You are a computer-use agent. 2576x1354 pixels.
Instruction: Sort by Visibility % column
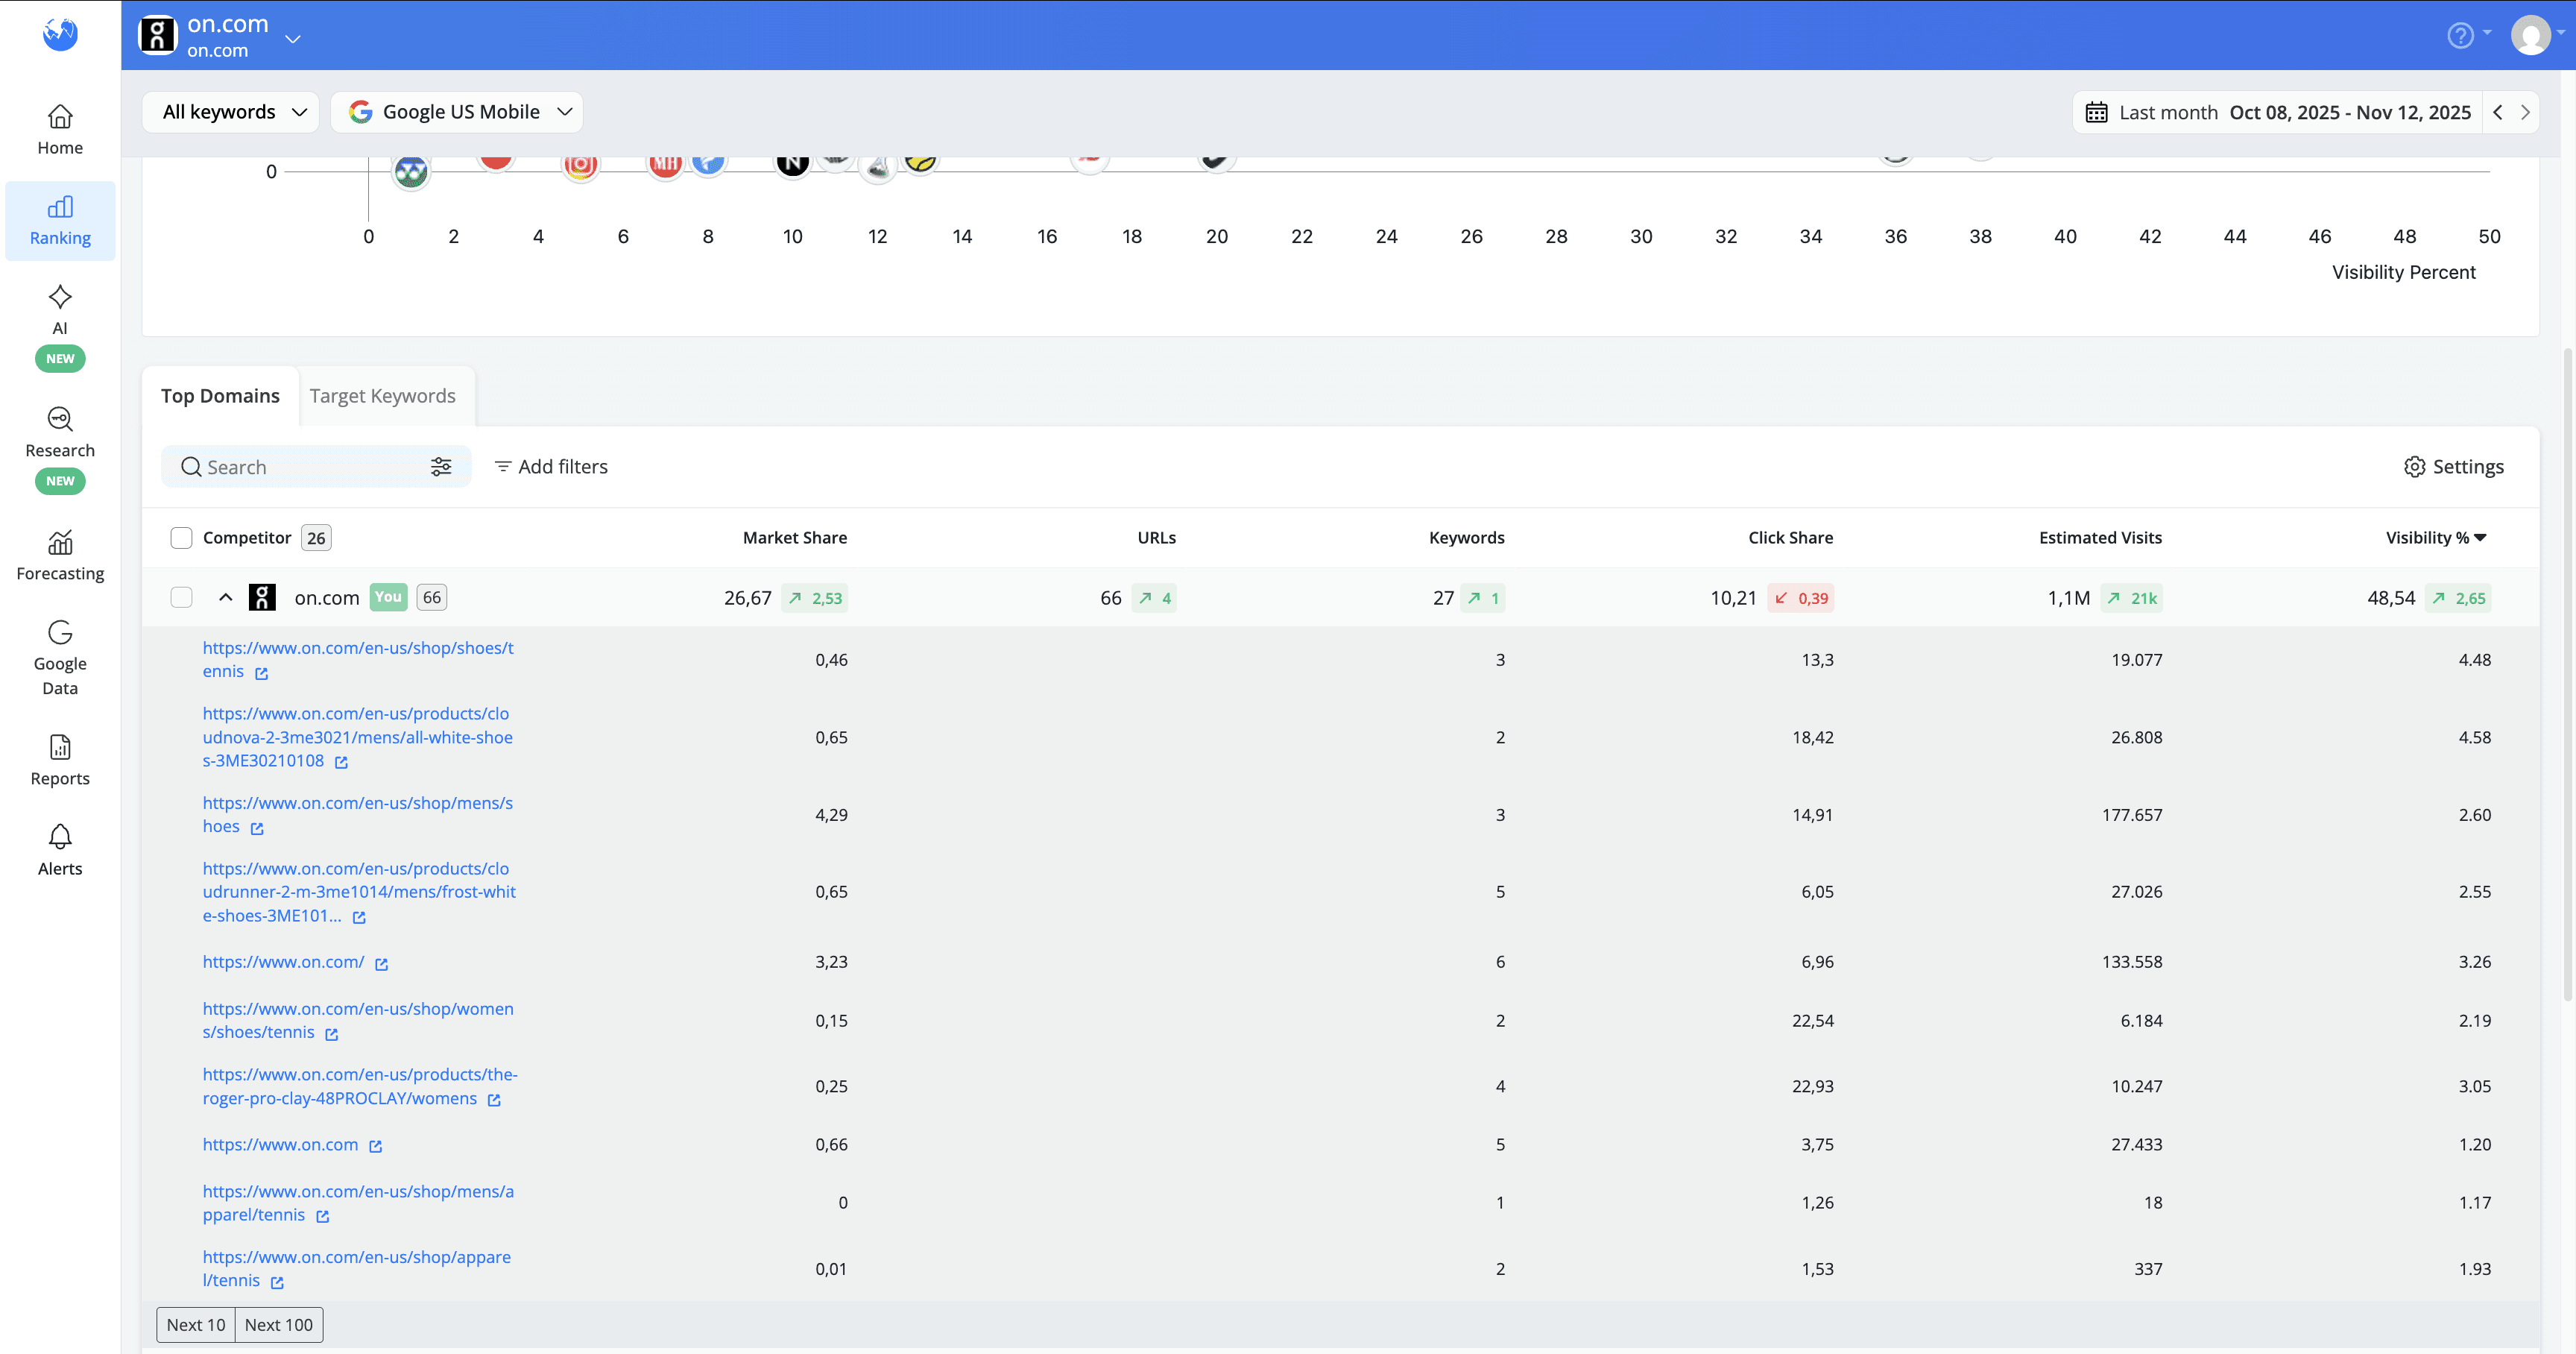2435,538
